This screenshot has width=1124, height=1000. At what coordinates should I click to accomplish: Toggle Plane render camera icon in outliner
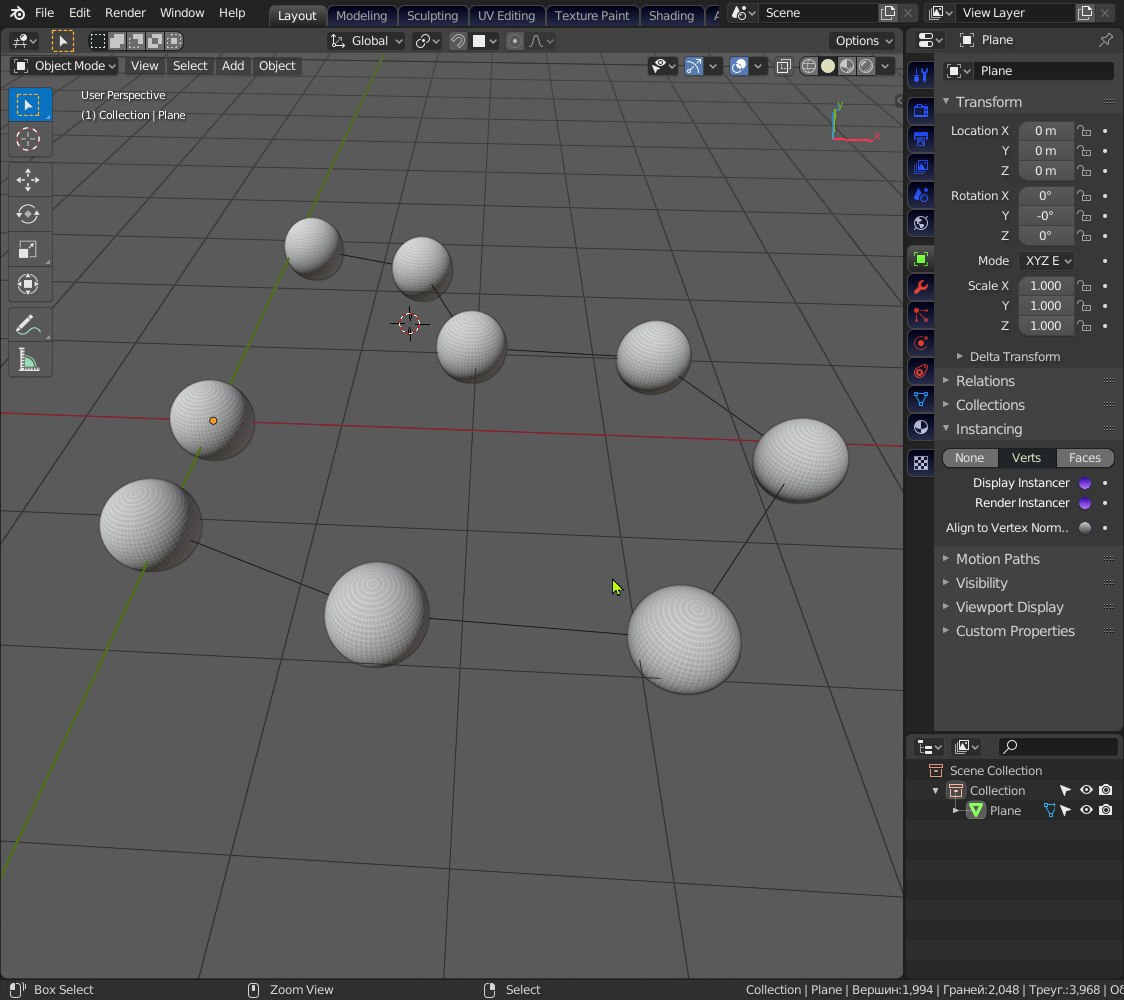click(x=1106, y=810)
